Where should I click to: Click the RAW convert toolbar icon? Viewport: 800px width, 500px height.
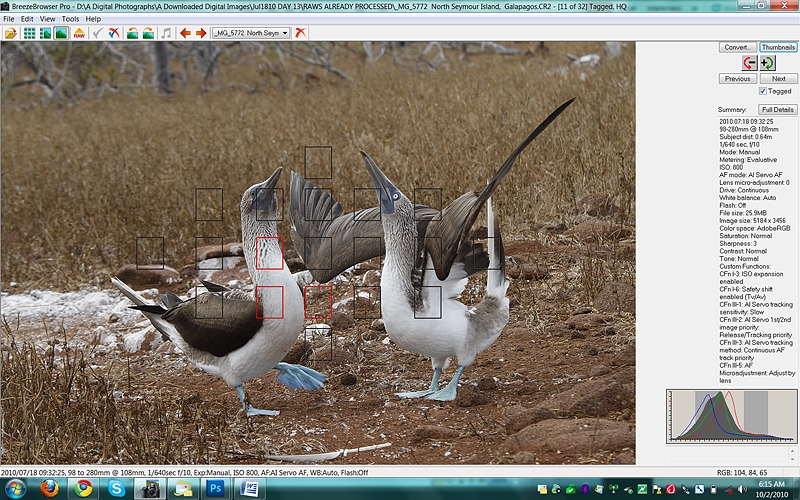point(79,33)
